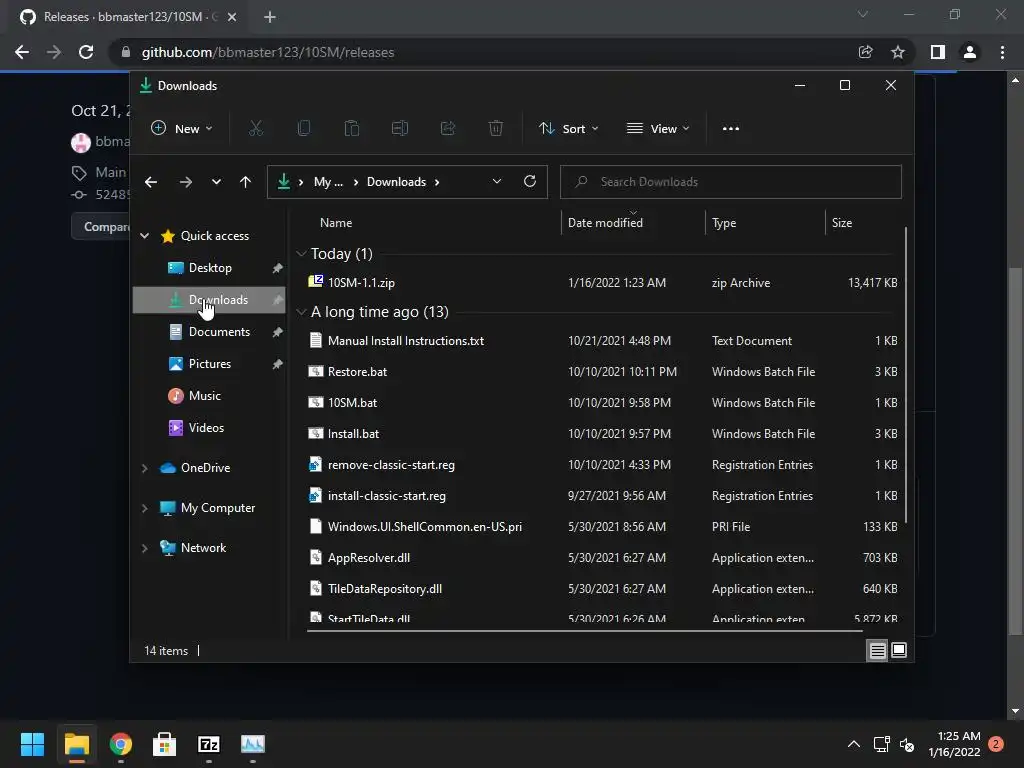Open Microsoft Store from taskbar
This screenshot has width=1024, height=768.
click(165, 744)
